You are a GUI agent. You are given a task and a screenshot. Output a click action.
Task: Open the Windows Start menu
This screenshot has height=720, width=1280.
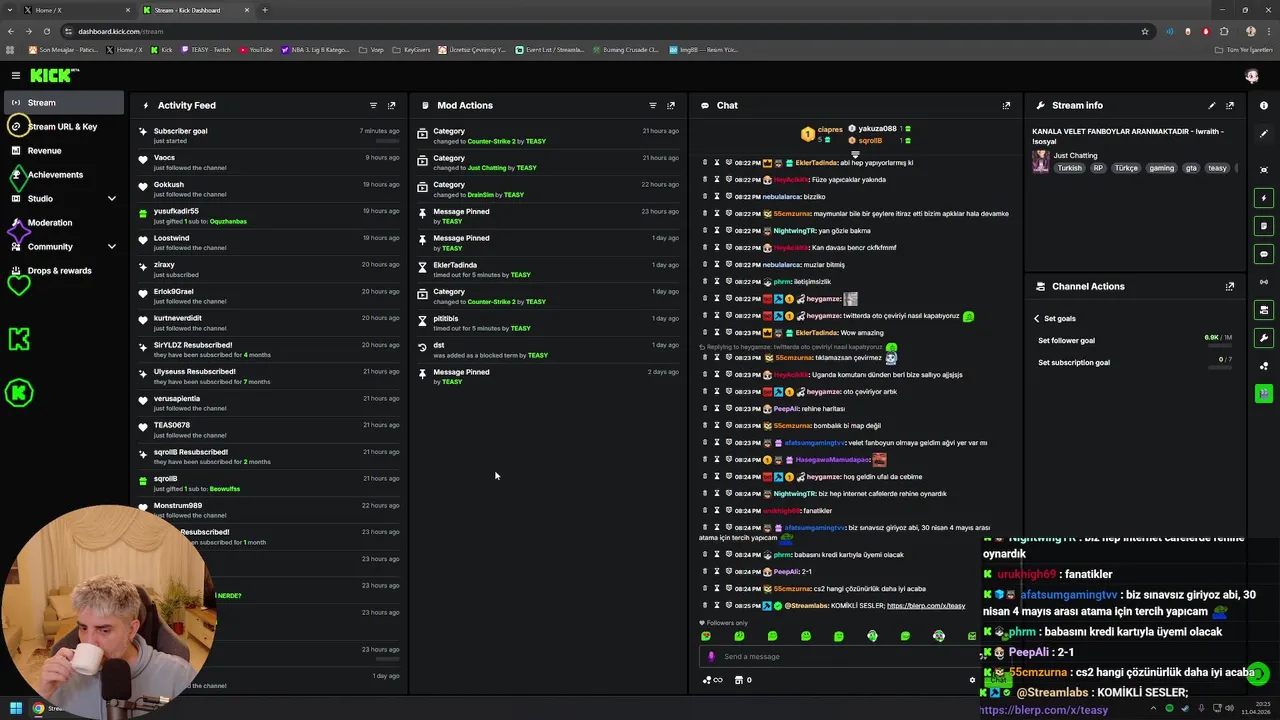tap(15, 708)
